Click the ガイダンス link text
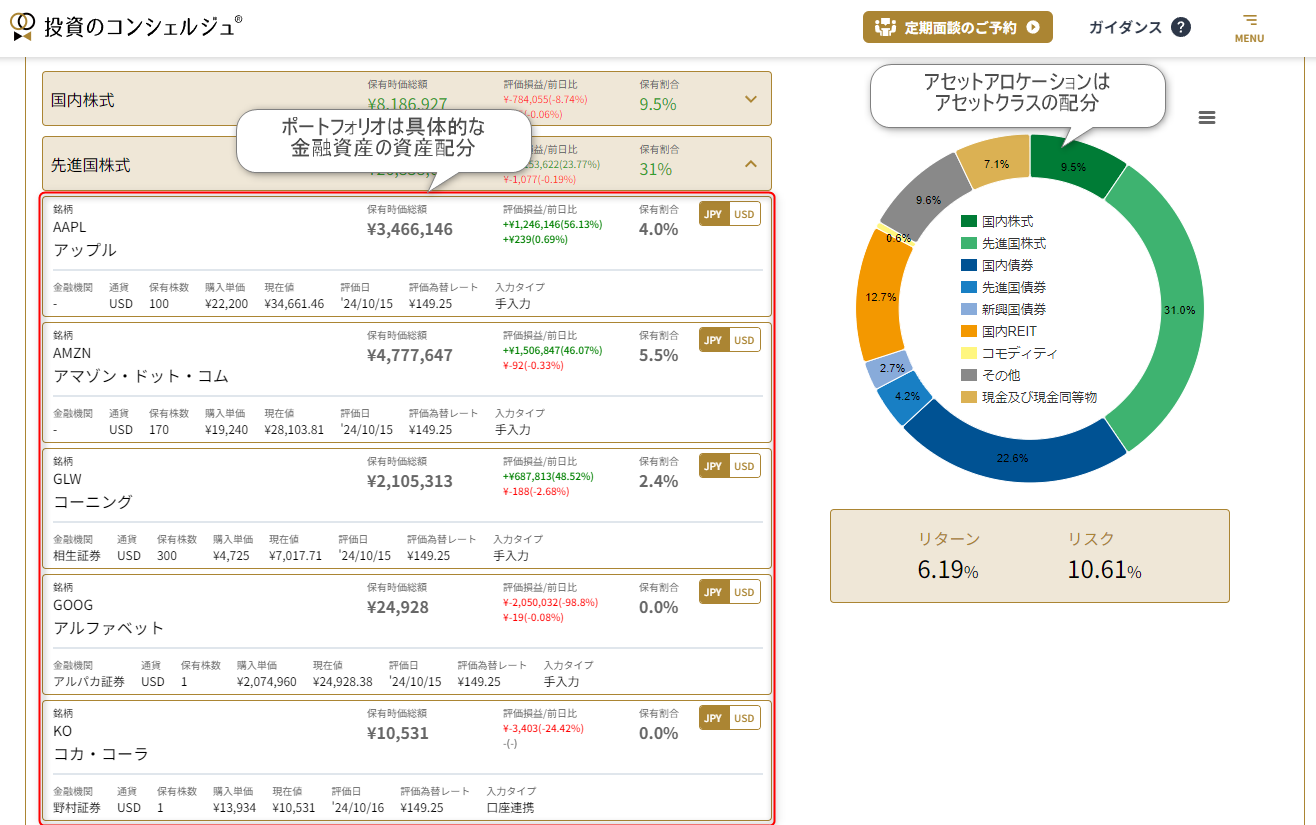 [1125, 27]
